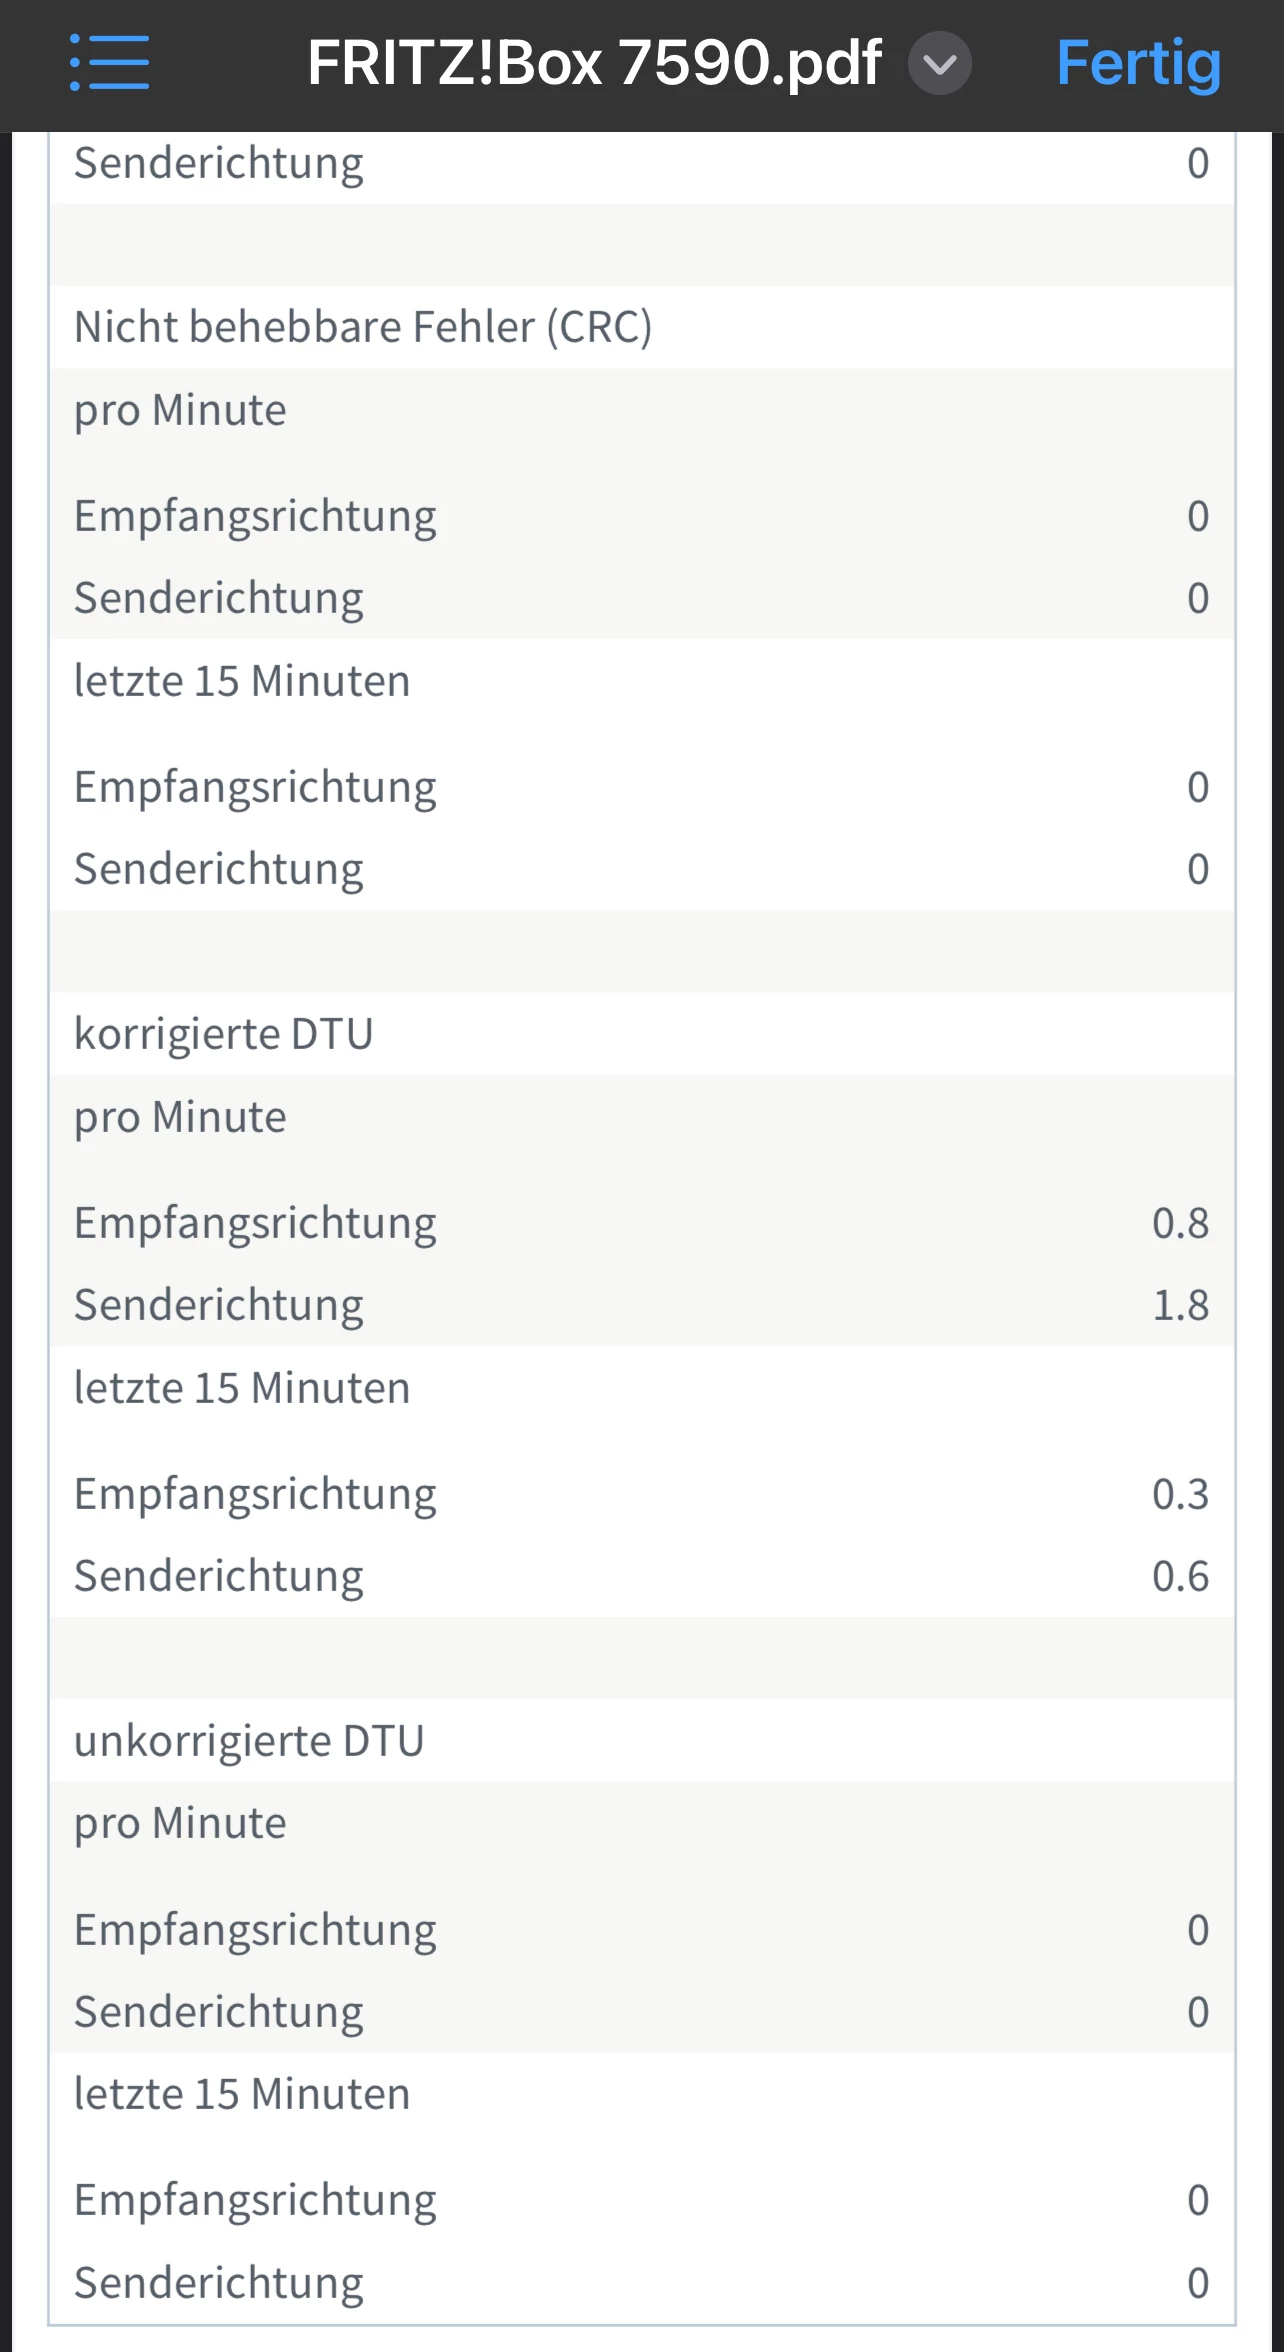Tap the Empfangsrichtung label beside 0.8
This screenshot has height=2352, width=1284.
pyautogui.click(x=255, y=1223)
